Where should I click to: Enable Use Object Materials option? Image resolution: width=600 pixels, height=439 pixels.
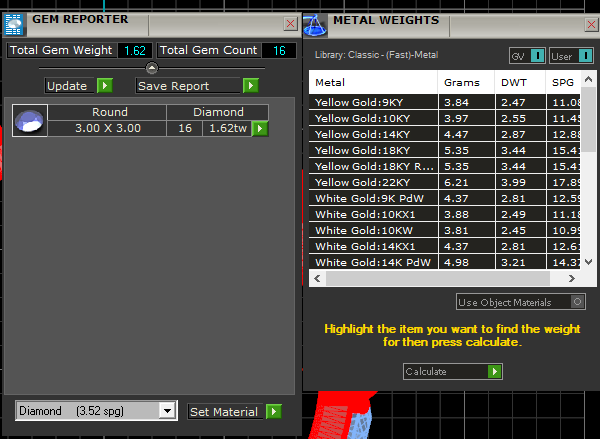pos(577,302)
